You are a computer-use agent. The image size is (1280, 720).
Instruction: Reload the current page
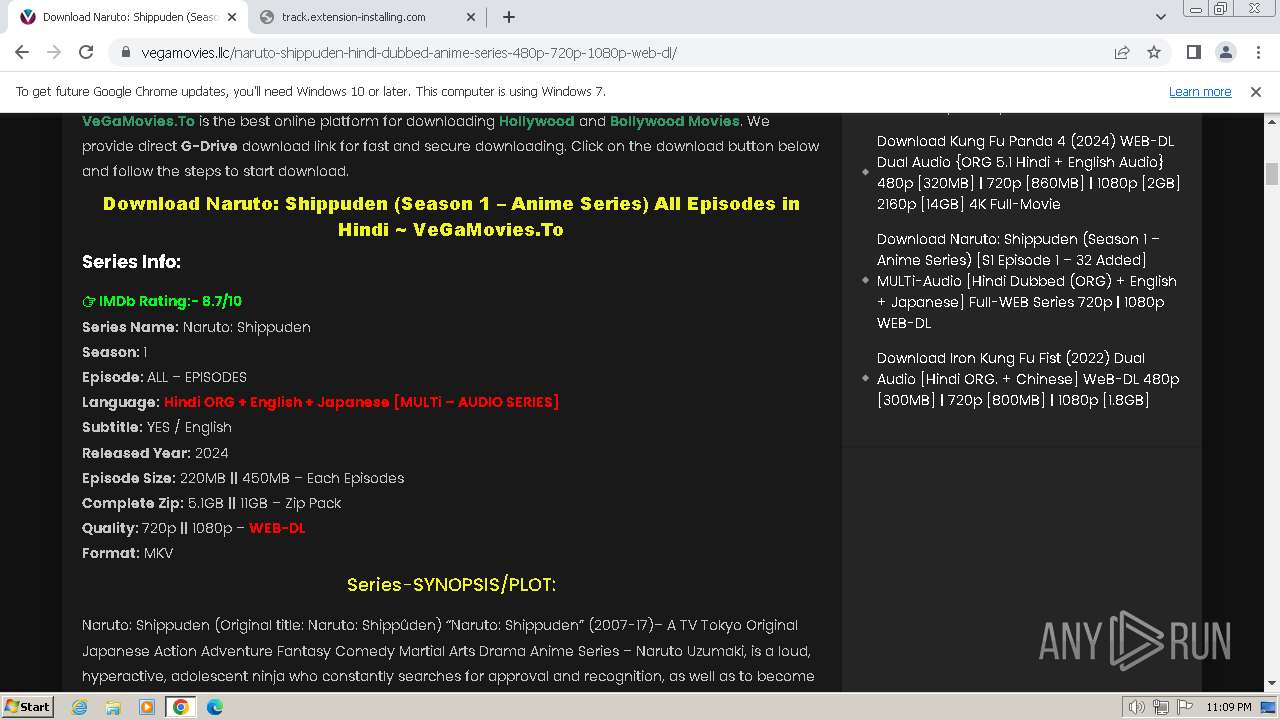[x=86, y=52]
